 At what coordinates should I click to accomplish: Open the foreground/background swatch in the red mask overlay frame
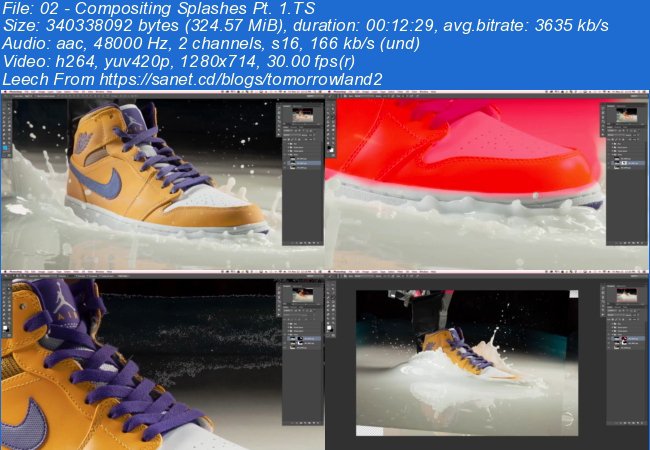point(330,148)
